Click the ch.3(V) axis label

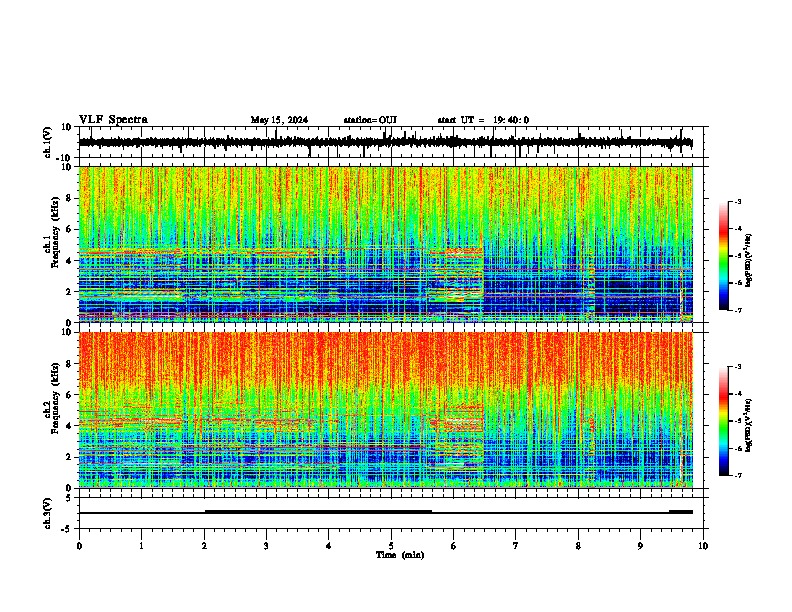47,514
